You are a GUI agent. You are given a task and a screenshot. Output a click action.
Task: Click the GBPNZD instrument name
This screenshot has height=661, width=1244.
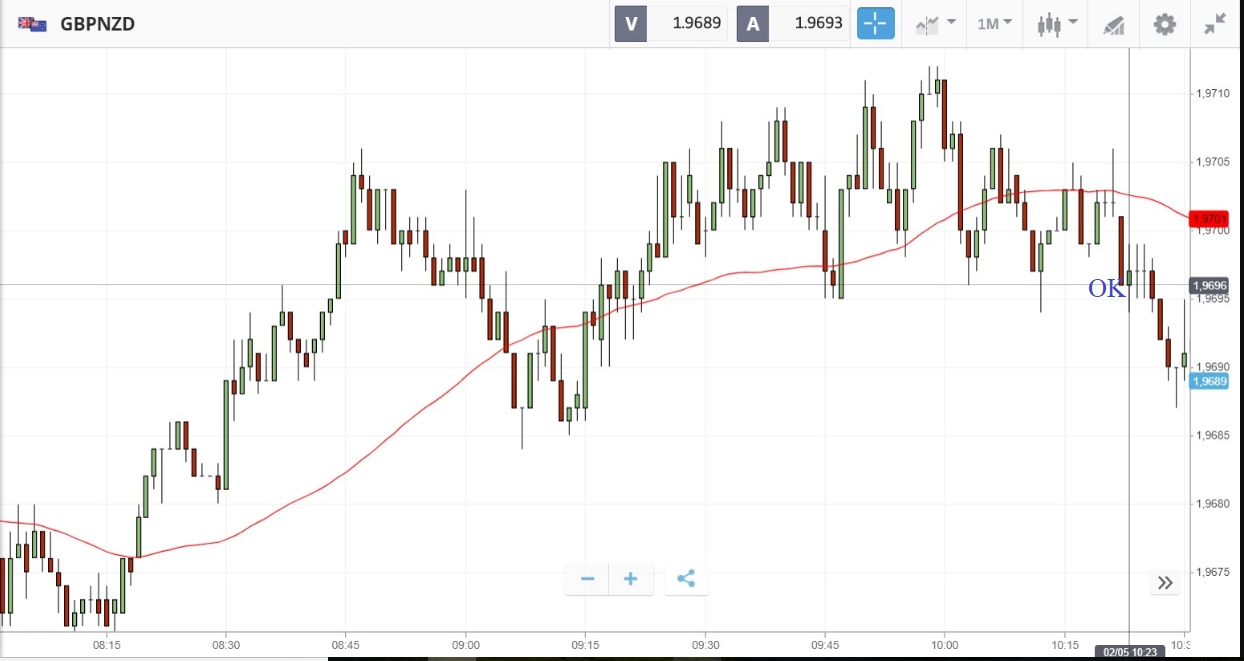click(97, 24)
